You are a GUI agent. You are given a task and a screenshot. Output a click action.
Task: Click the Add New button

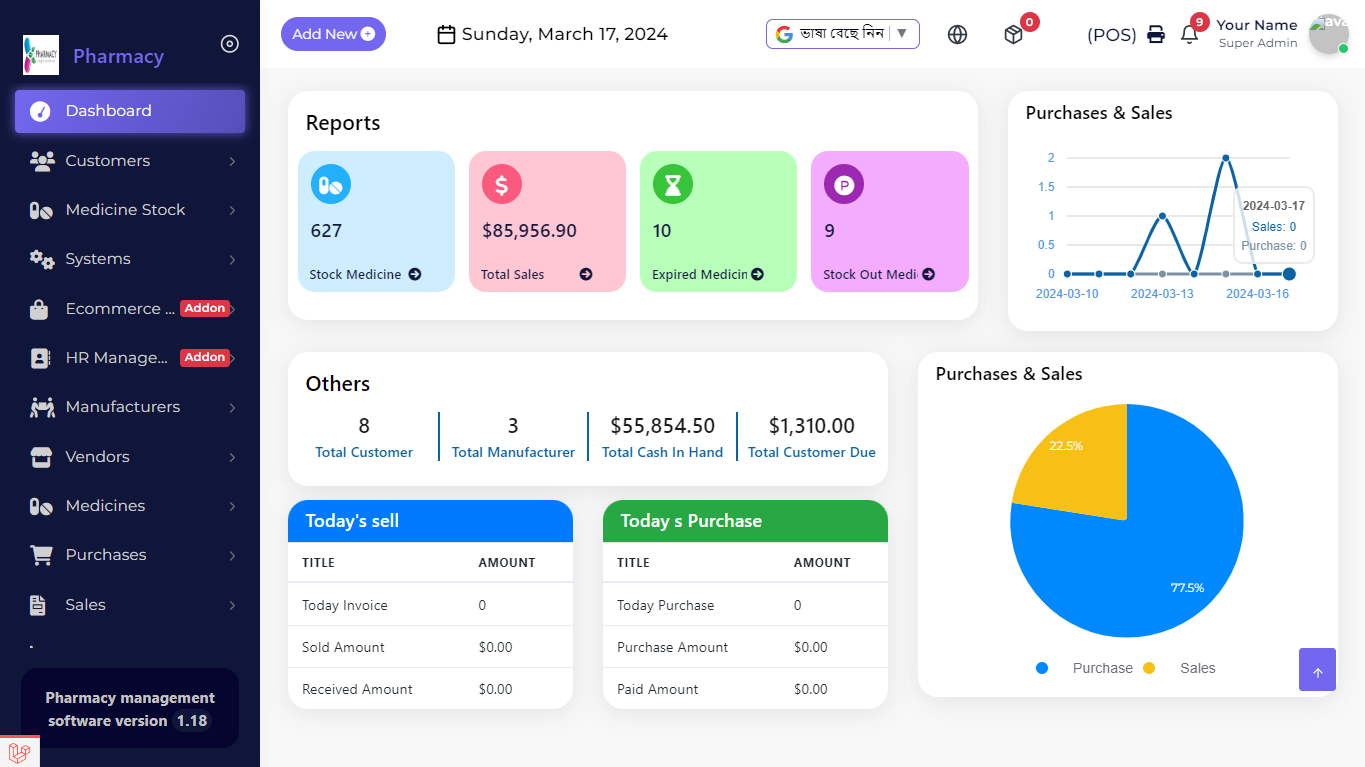(x=333, y=34)
